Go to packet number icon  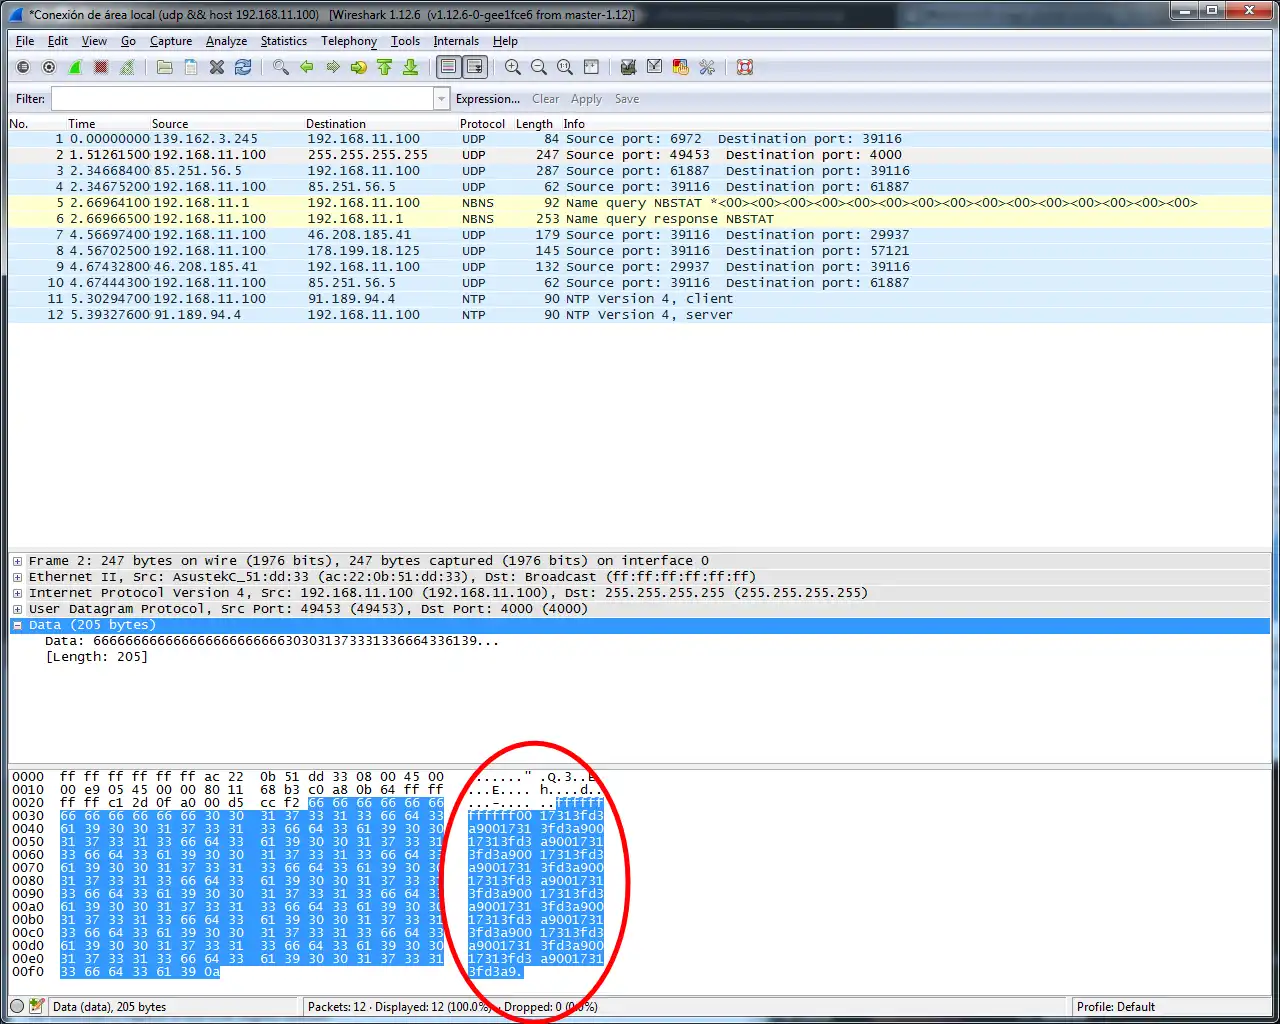click(x=359, y=67)
